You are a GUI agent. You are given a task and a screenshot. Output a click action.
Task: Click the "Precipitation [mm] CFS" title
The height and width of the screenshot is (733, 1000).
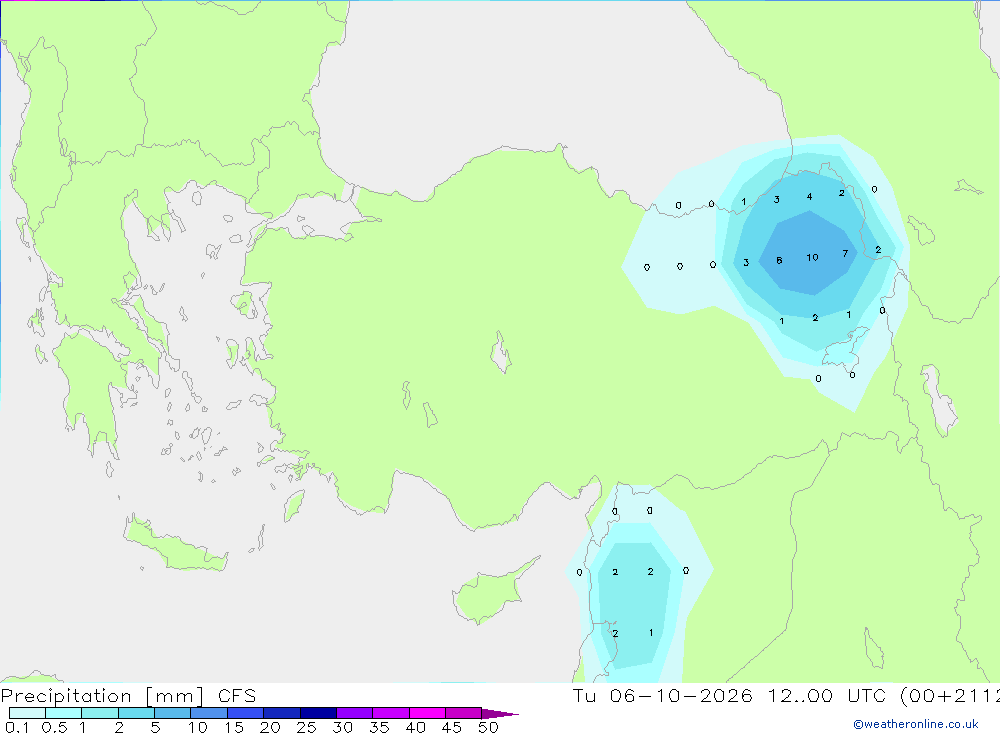coord(128,696)
